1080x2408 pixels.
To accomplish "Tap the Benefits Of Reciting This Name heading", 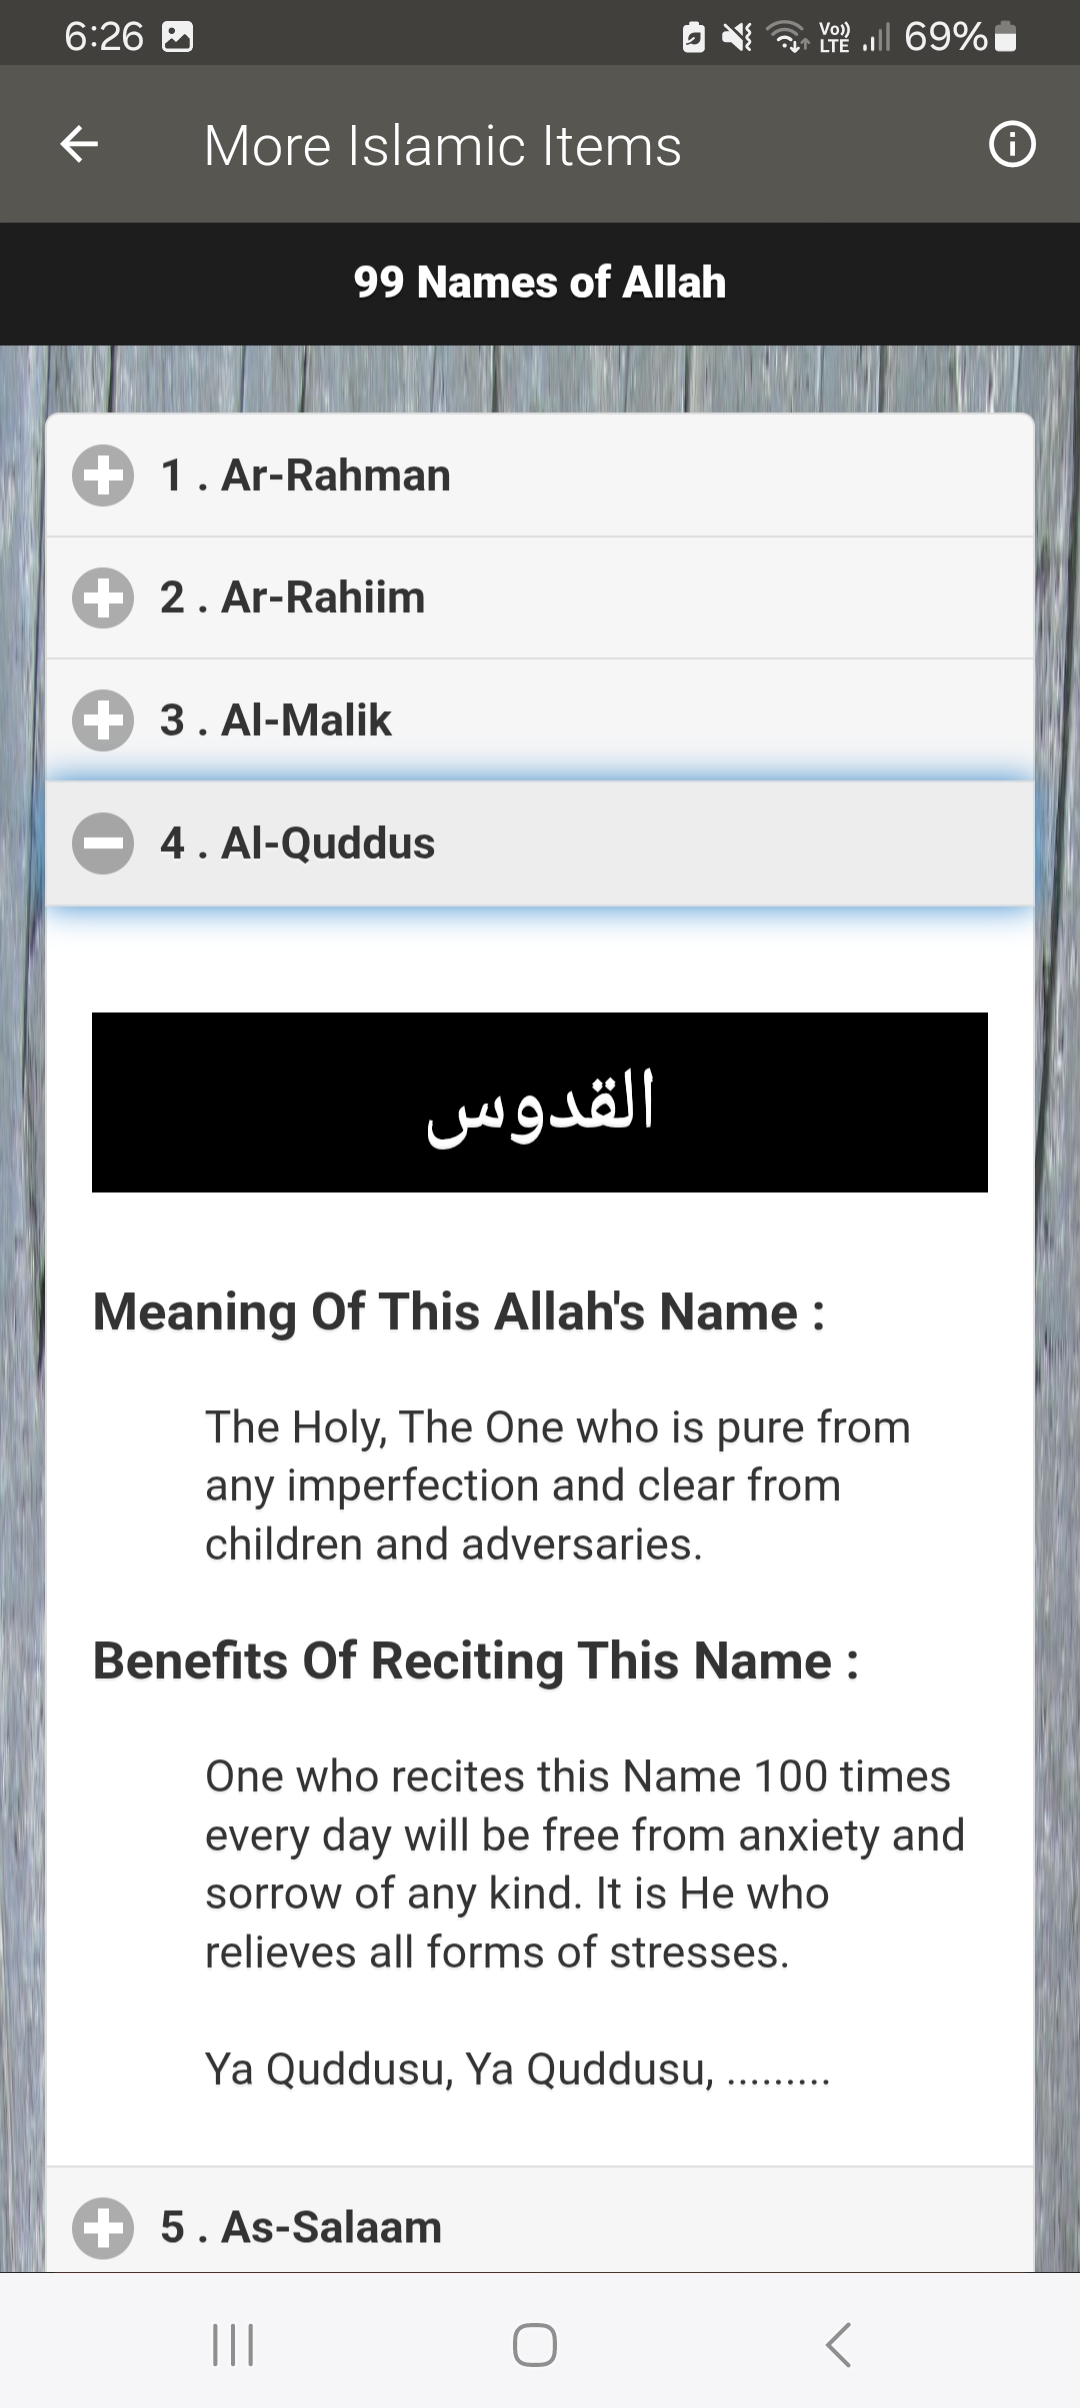I will click(x=476, y=1661).
